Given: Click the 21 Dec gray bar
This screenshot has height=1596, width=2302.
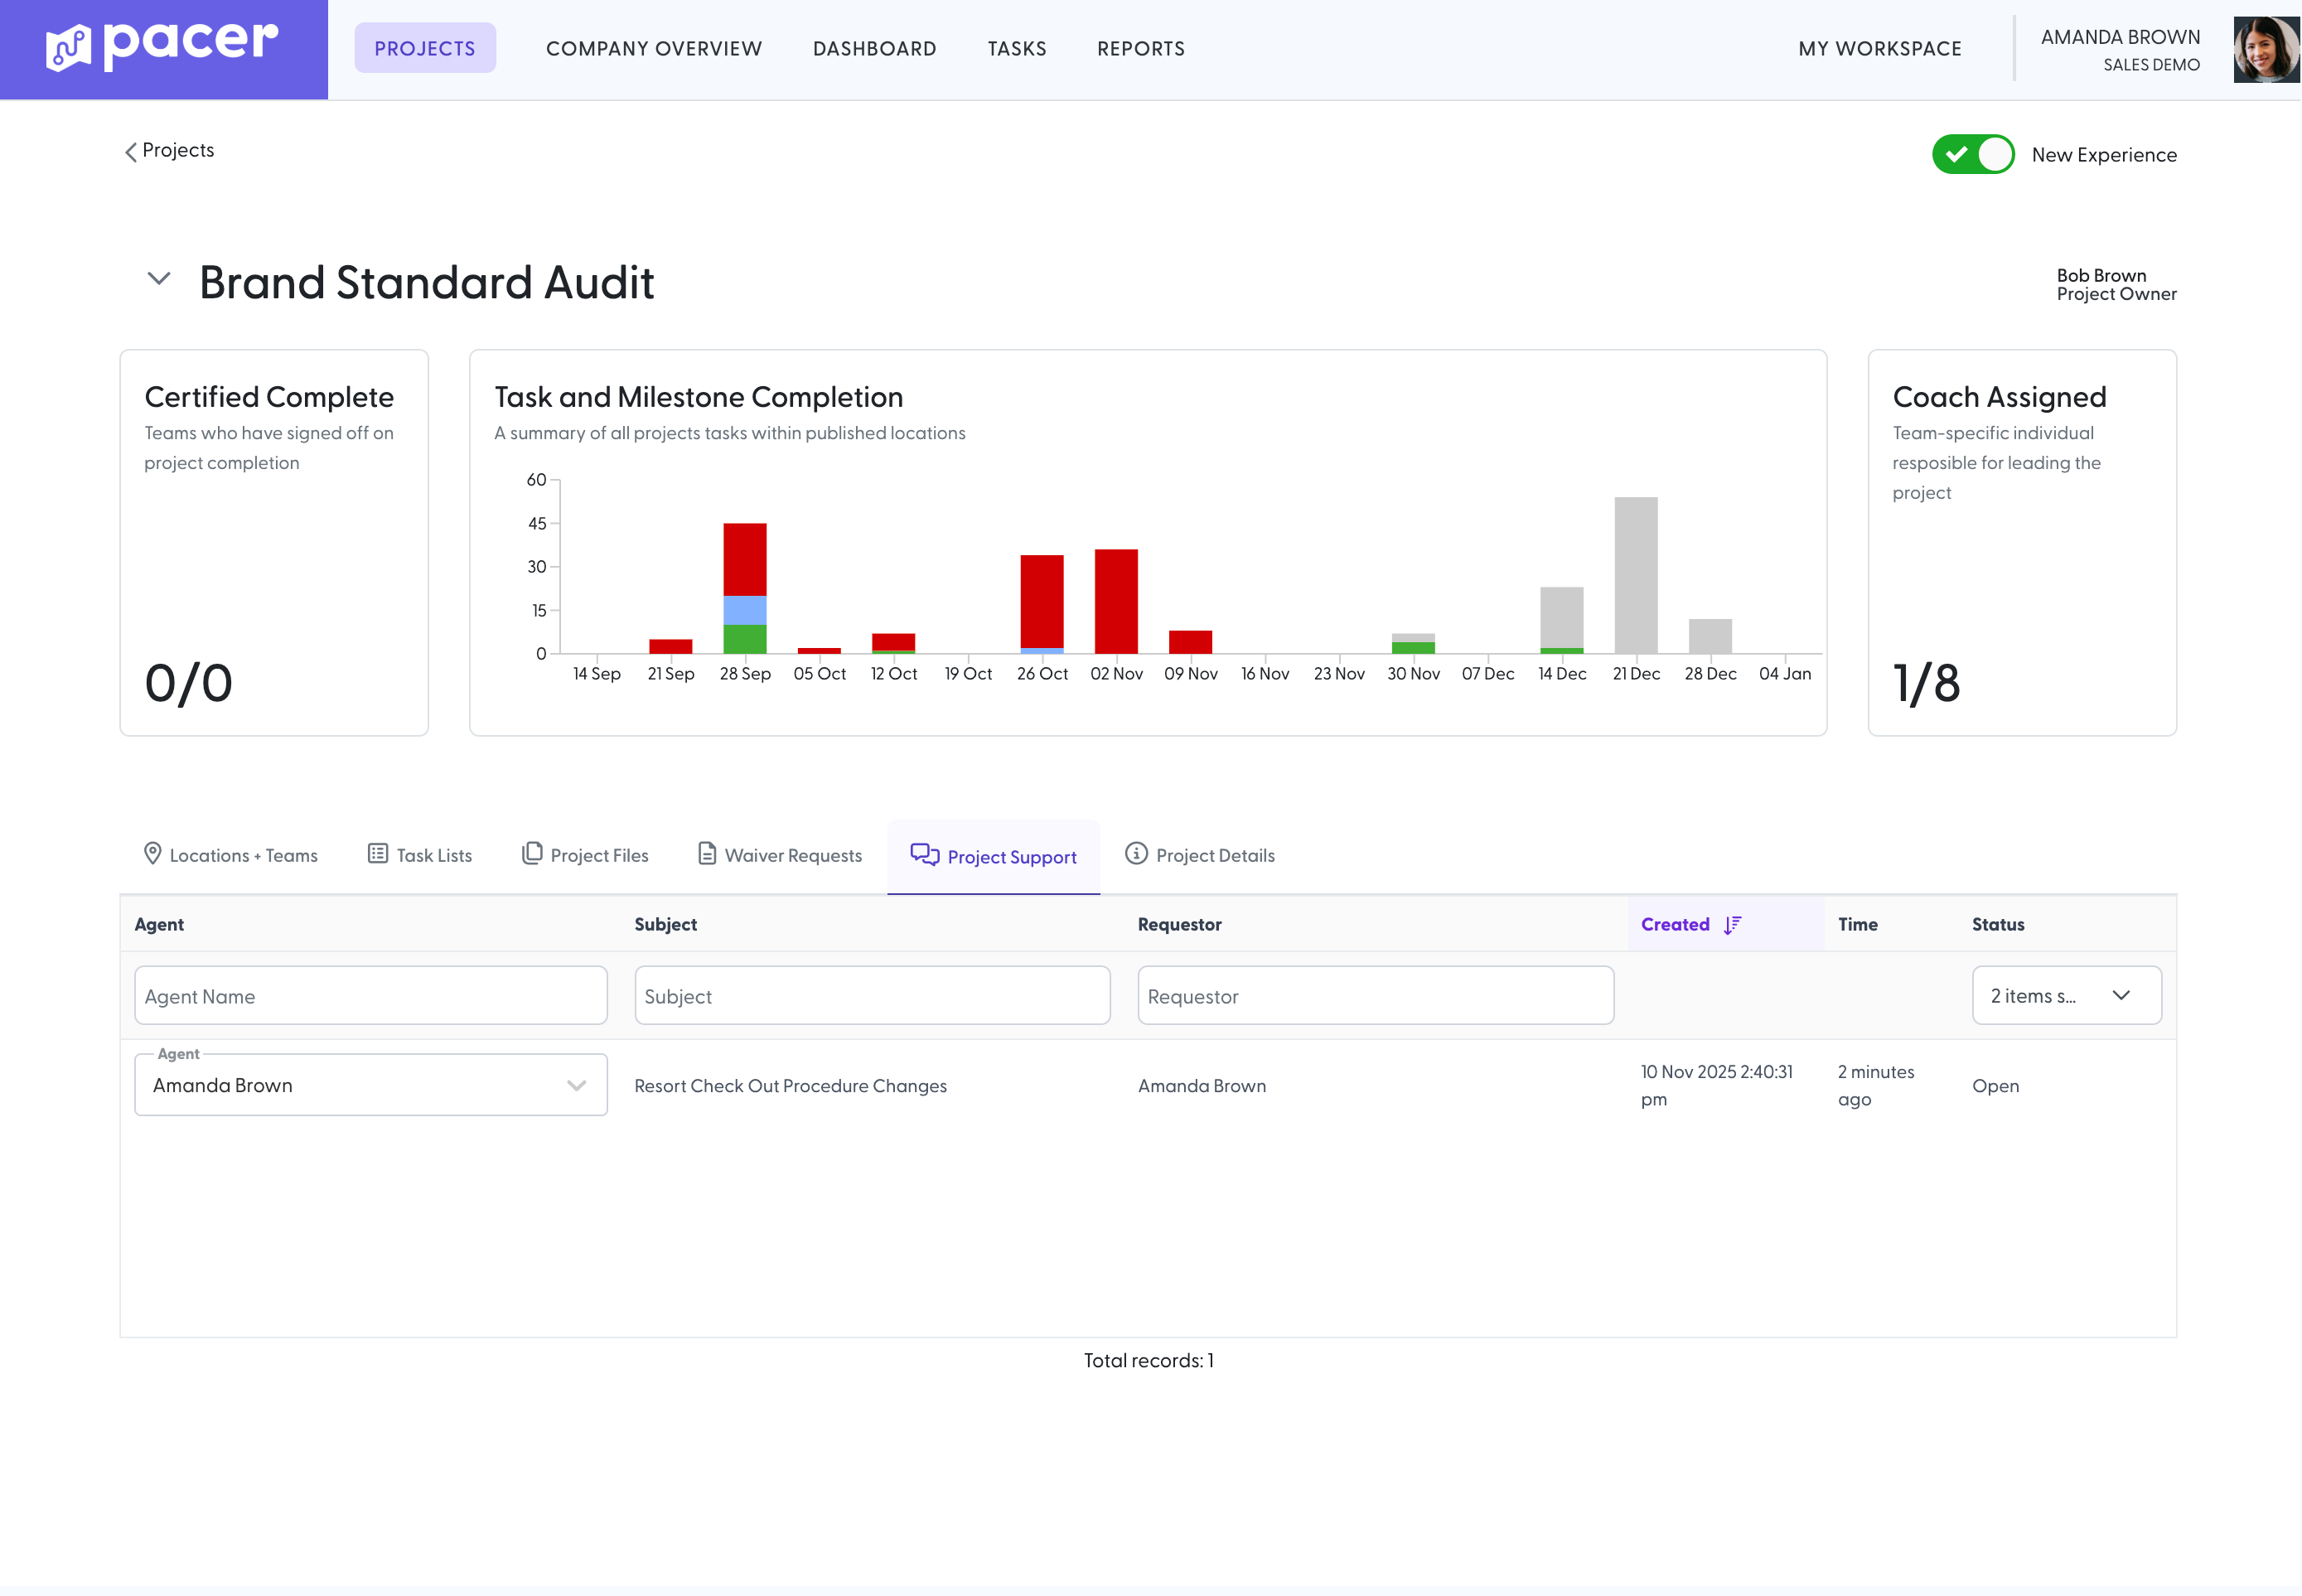Looking at the screenshot, I should coord(1636,575).
